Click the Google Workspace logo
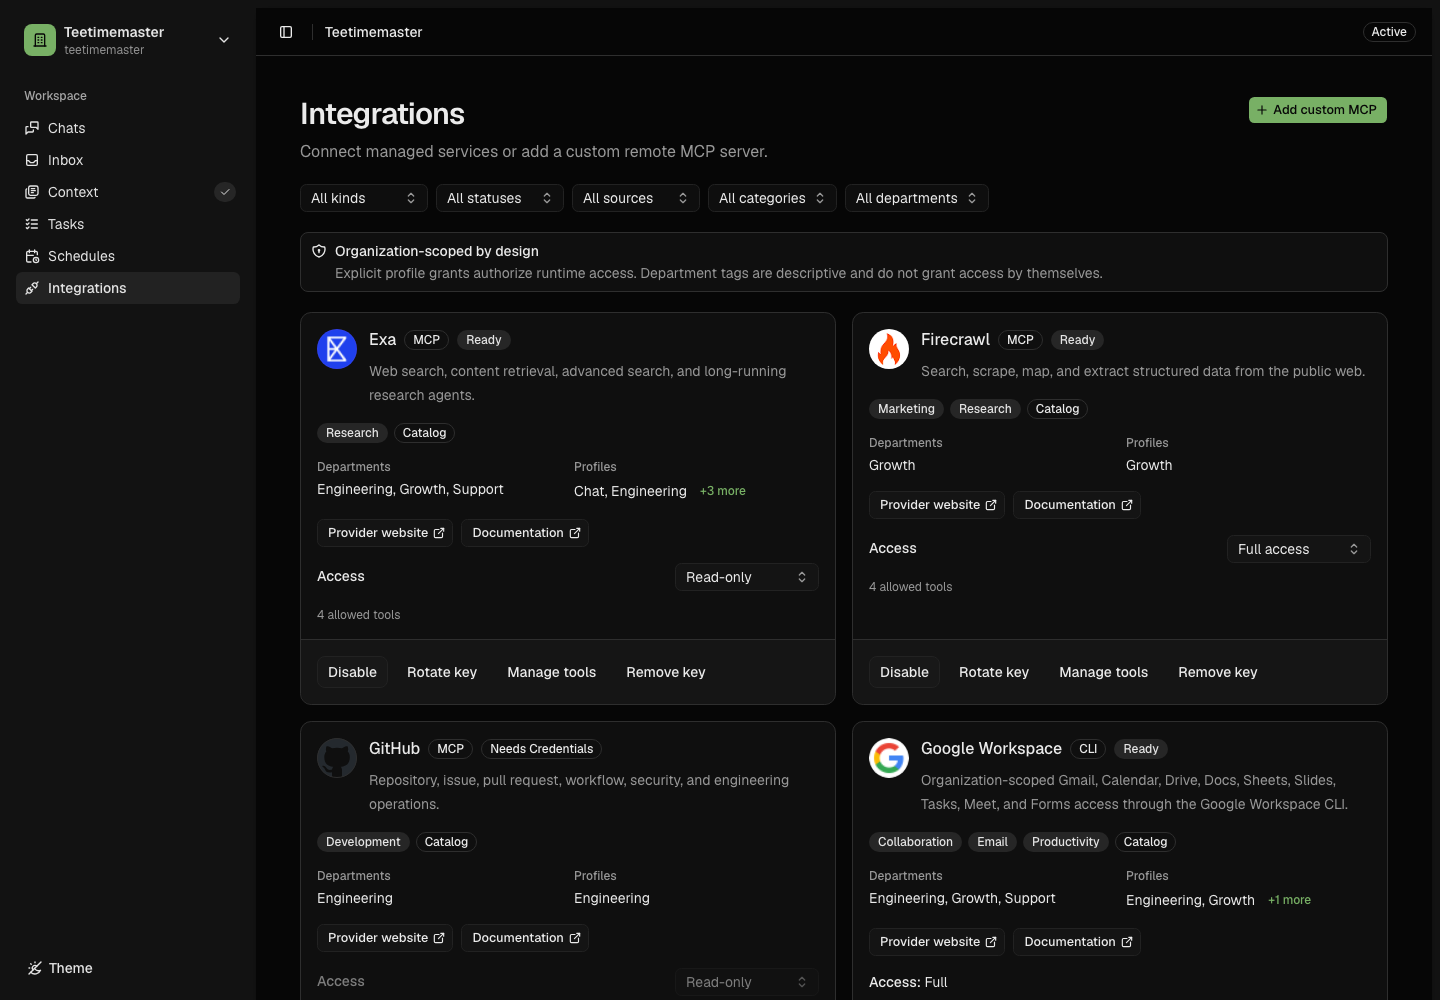 [889, 758]
